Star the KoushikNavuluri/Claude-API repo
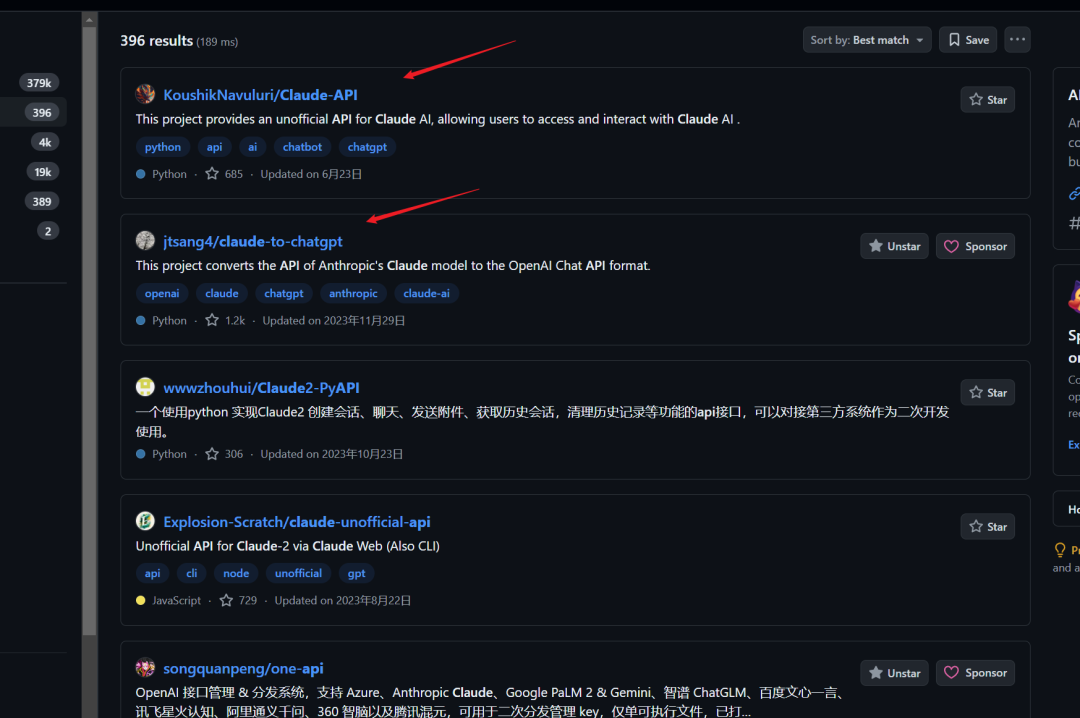The image size is (1080, 718). point(987,100)
